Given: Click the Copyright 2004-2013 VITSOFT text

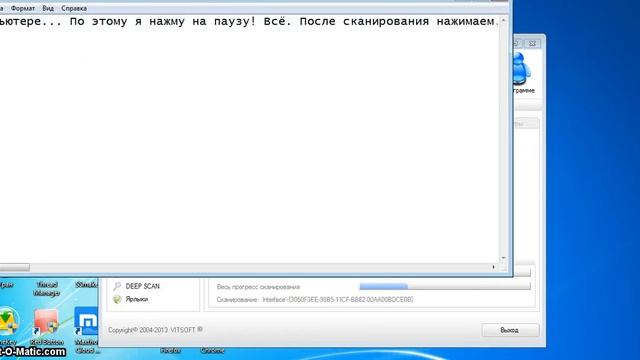Looking at the screenshot, I should pos(155,330).
